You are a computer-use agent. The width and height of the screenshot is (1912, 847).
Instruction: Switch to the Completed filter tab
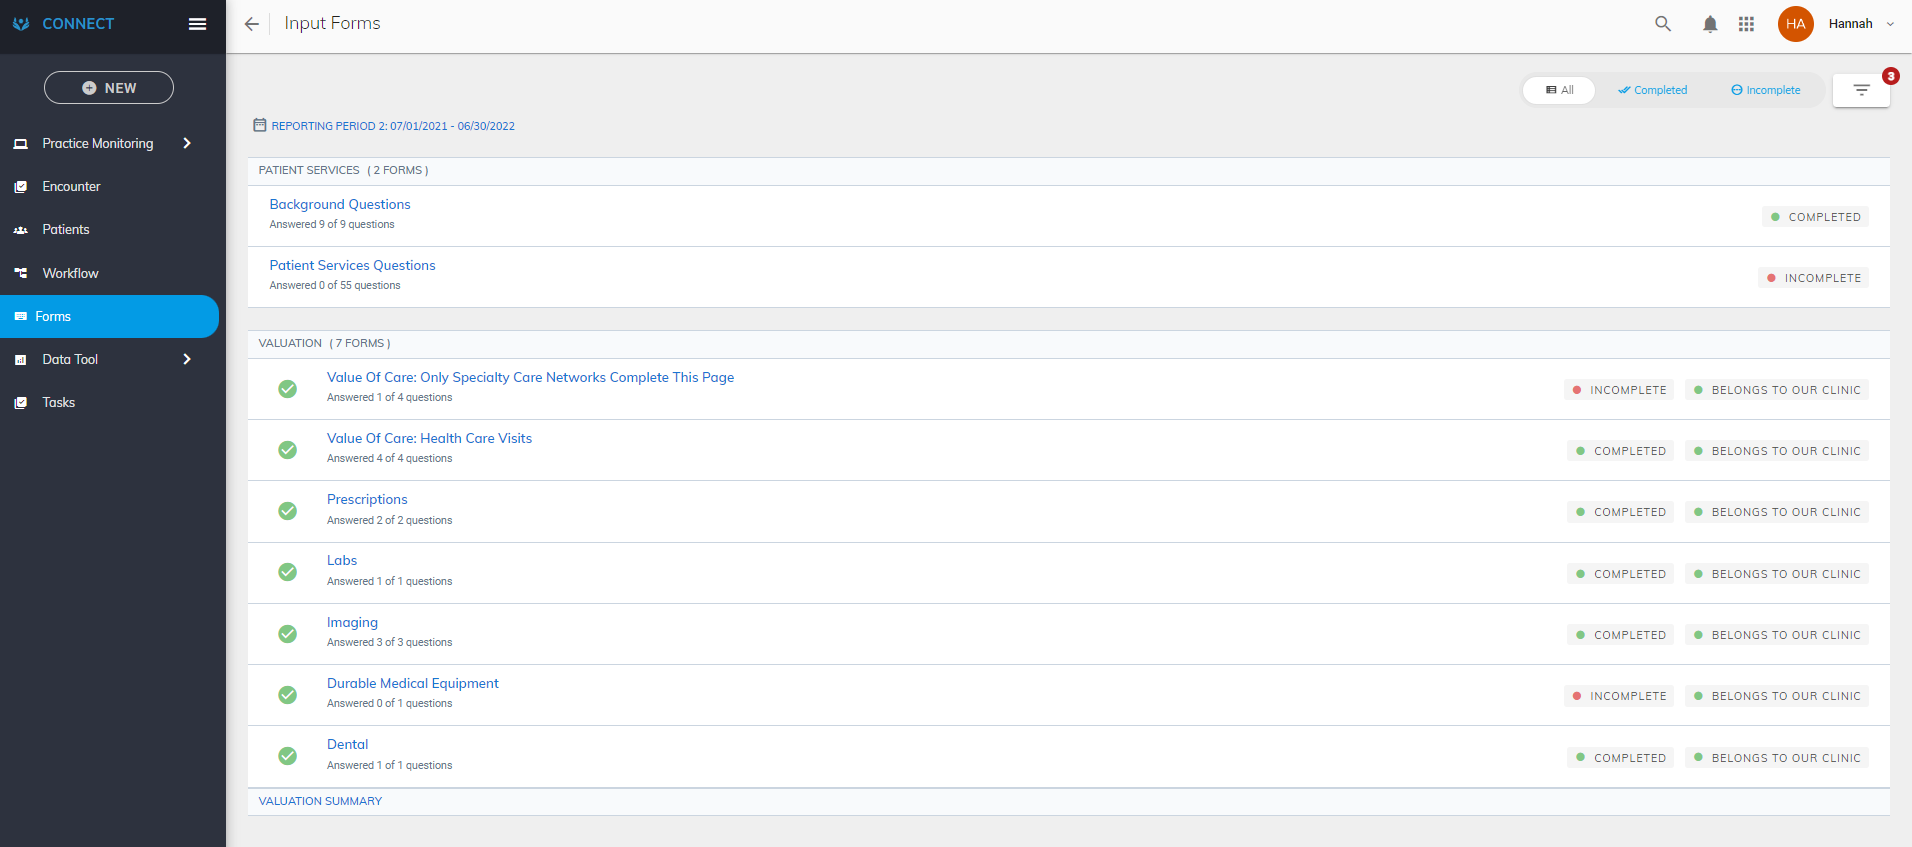pyautogui.click(x=1653, y=90)
